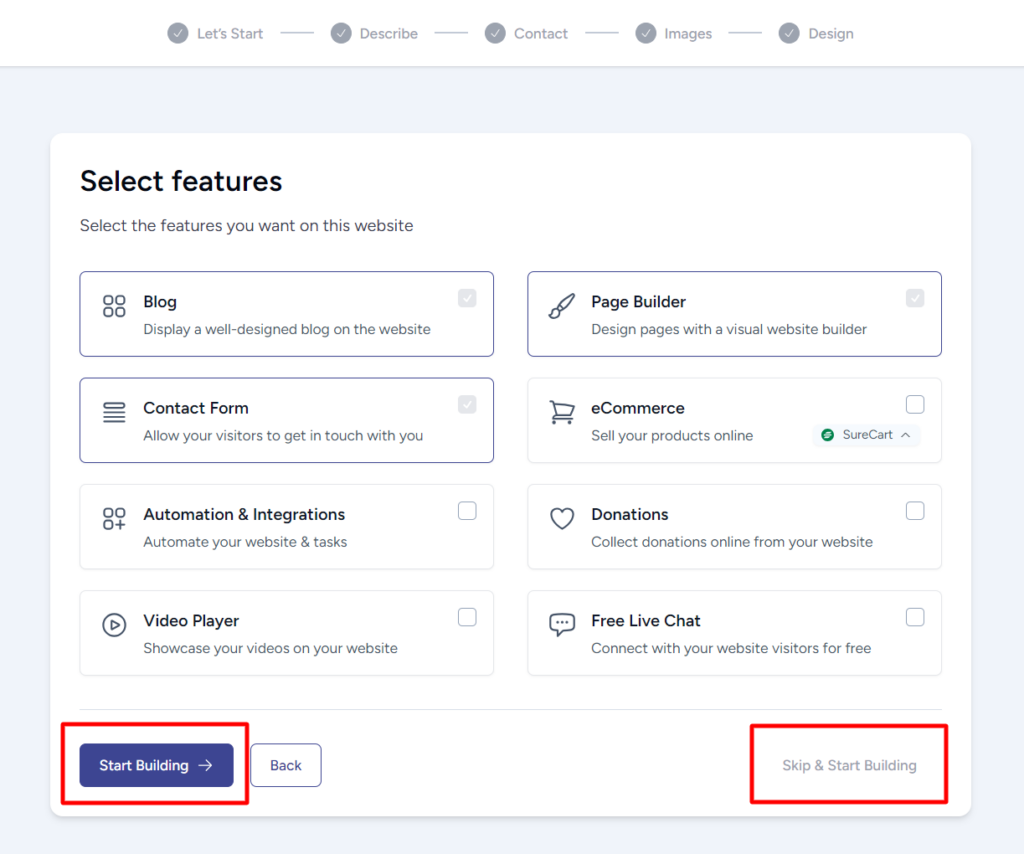Switch to the Design step

[x=816, y=33]
